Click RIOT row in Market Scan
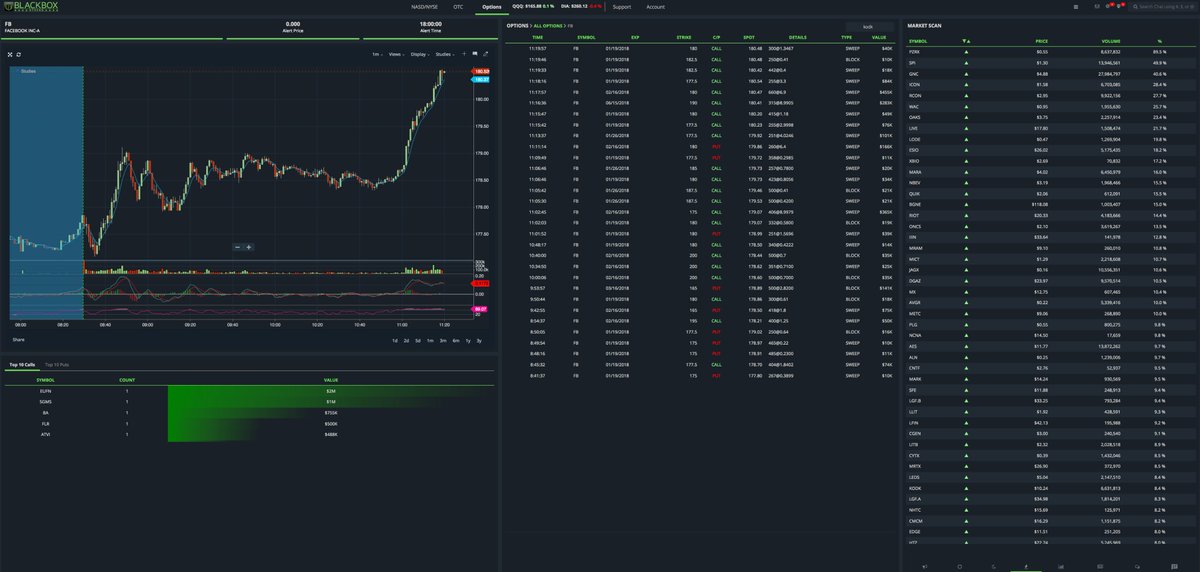Viewport: 1200px width, 572px height. (x=1048, y=215)
